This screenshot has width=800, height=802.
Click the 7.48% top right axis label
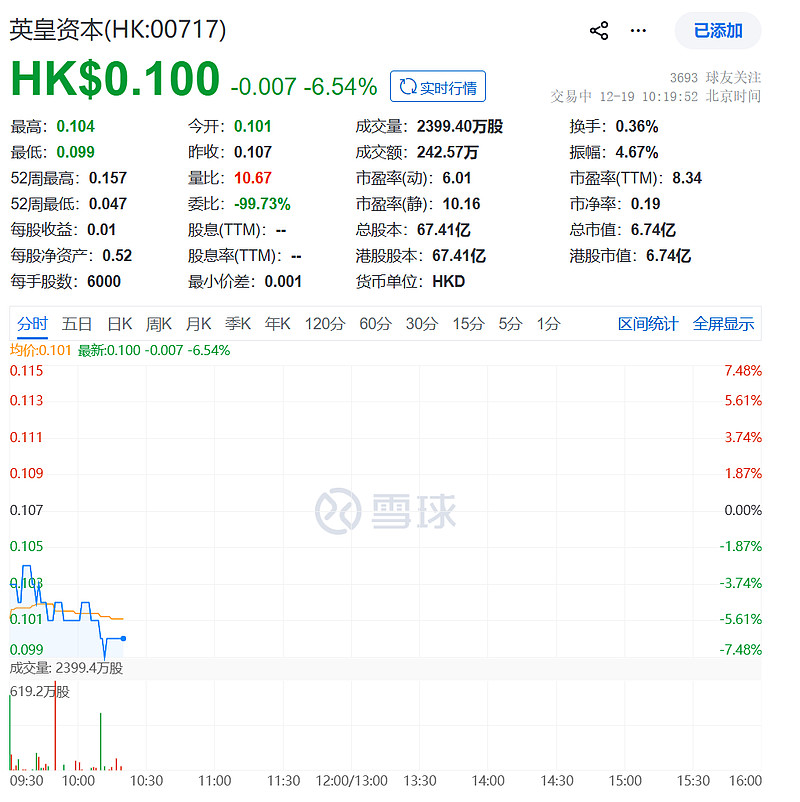[743, 371]
